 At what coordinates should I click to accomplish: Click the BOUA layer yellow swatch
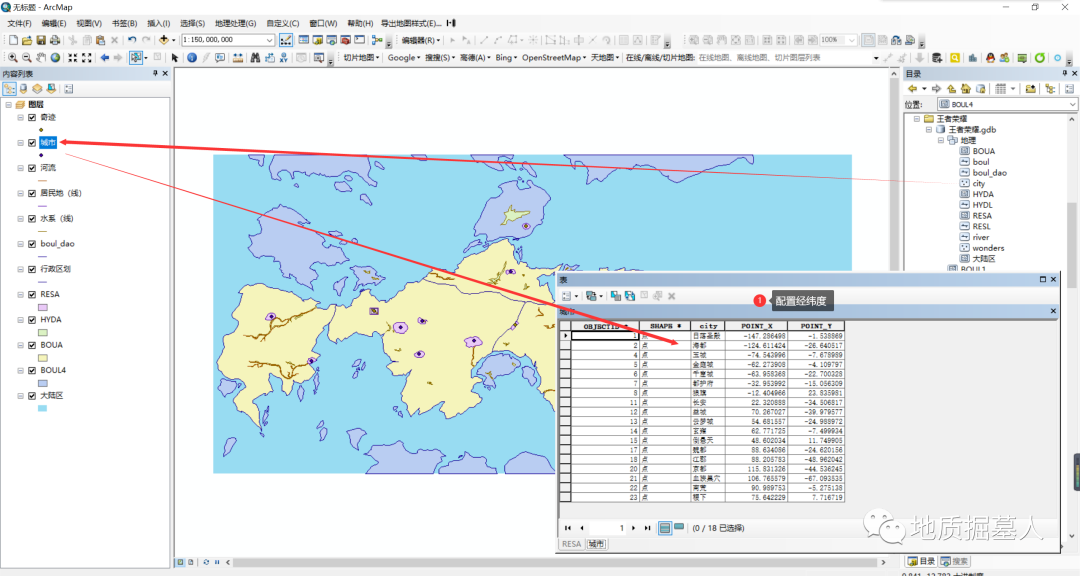pos(42,358)
